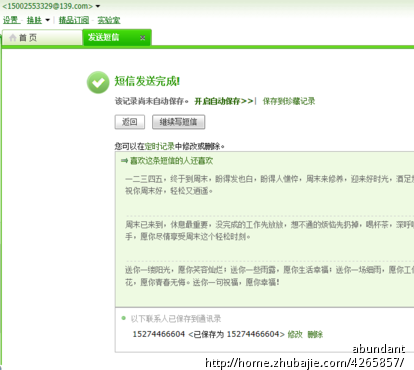
Task: Click the 以下联系人已保存到通讯录 text
Action: click(x=176, y=319)
